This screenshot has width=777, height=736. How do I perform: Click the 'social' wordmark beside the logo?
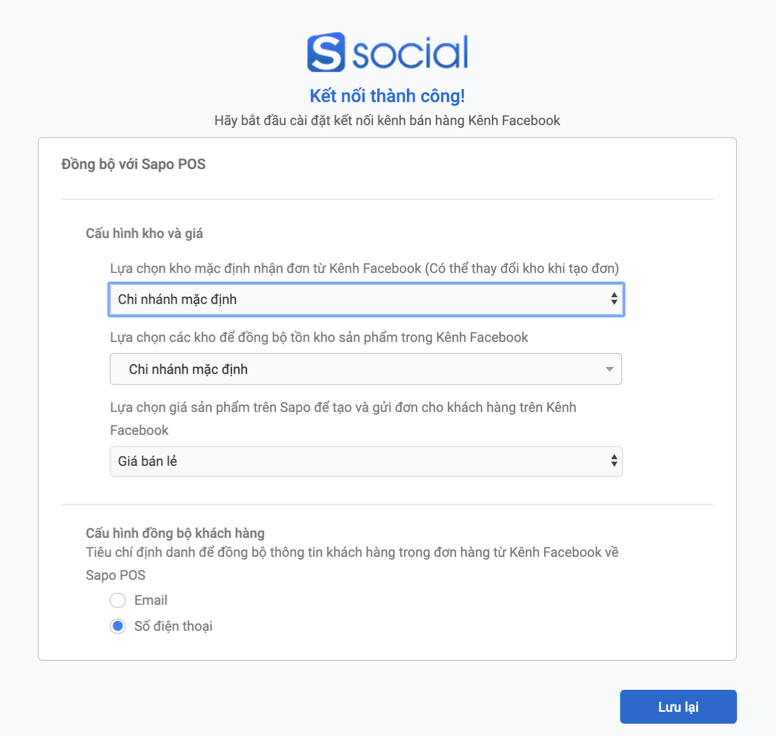coord(410,53)
